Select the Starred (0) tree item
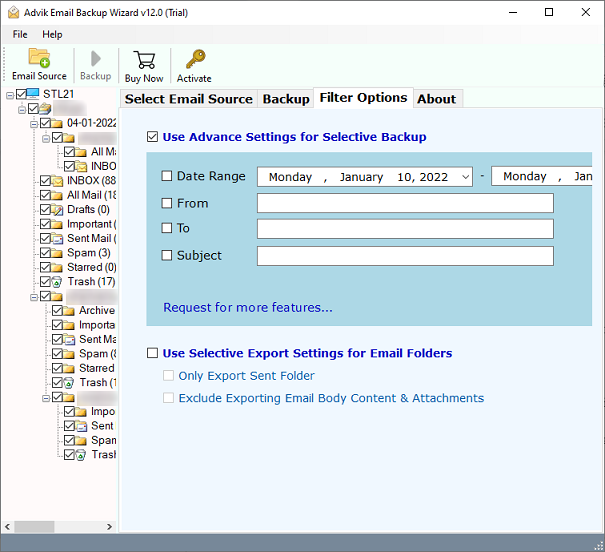 pos(91,267)
